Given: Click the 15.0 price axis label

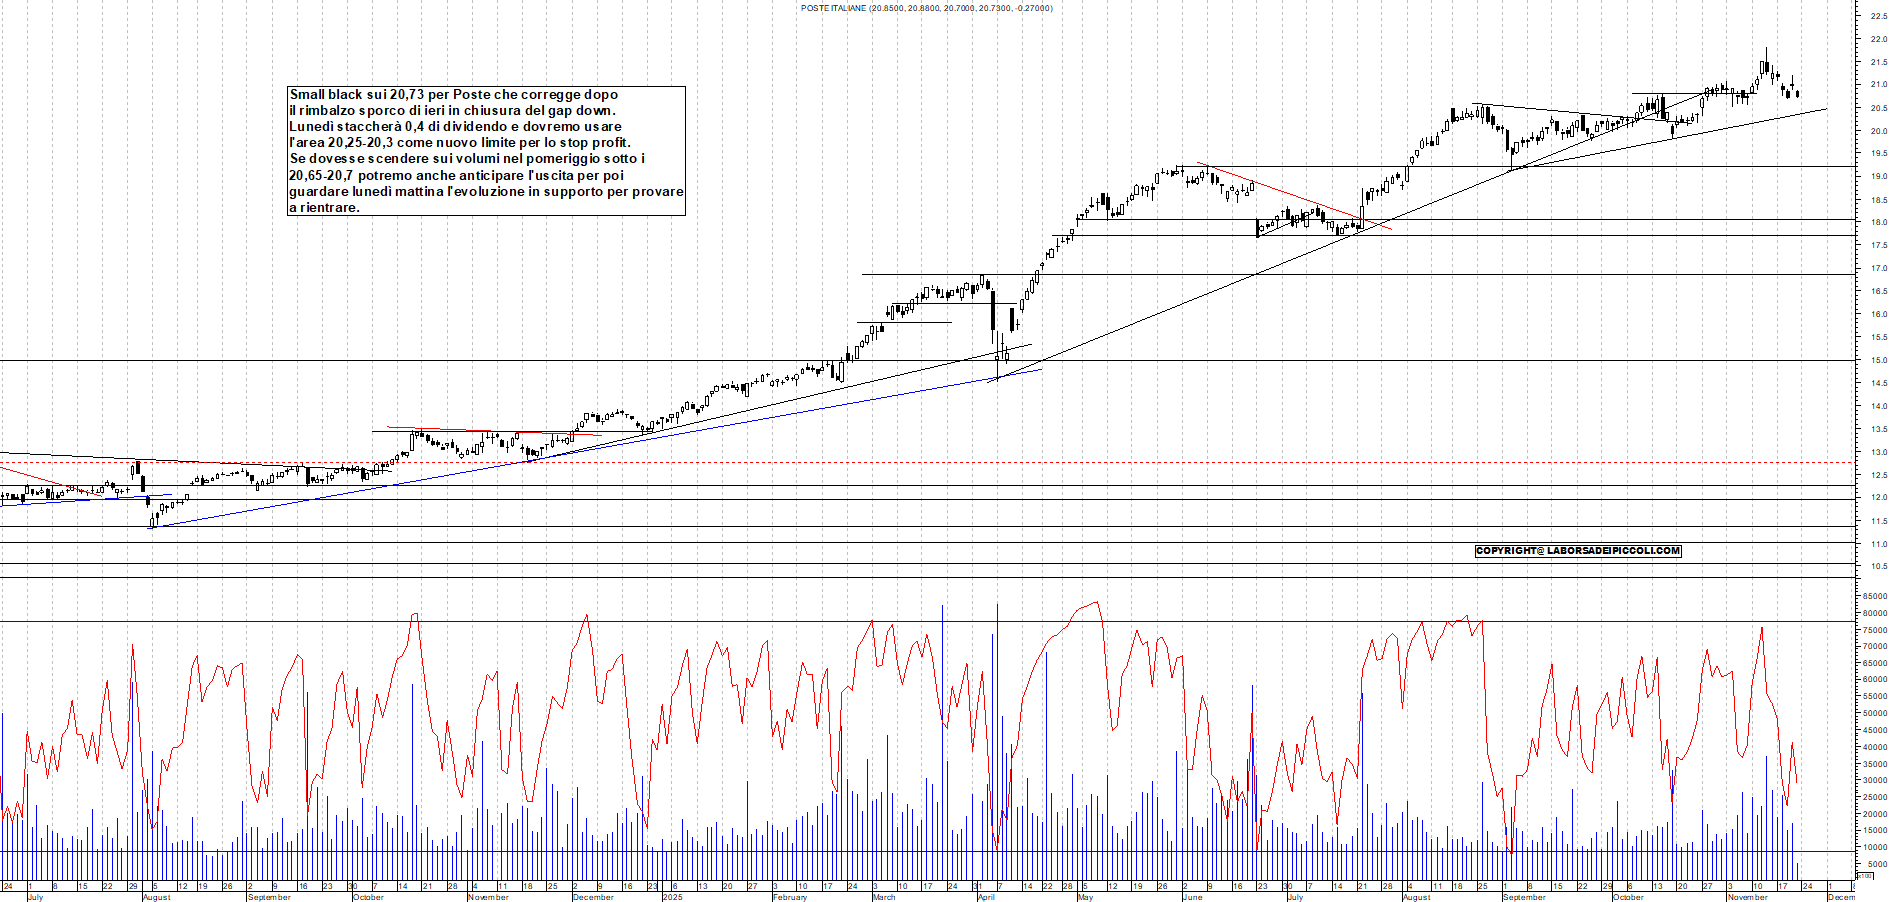Looking at the screenshot, I should click(x=1877, y=360).
